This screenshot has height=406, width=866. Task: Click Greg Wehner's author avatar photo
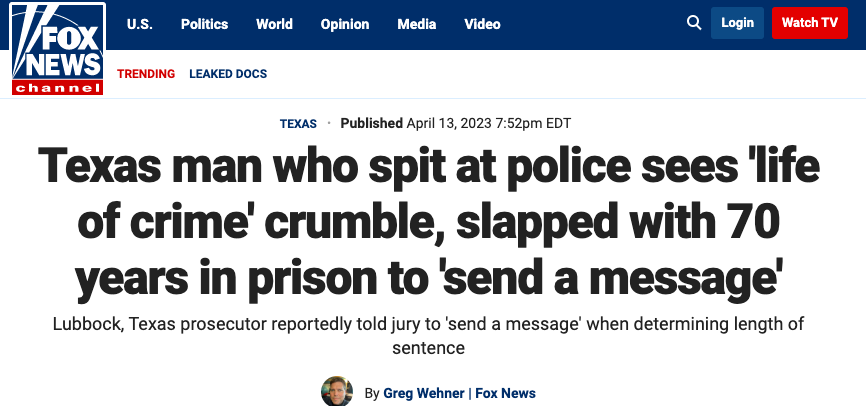[x=337, y=391]
